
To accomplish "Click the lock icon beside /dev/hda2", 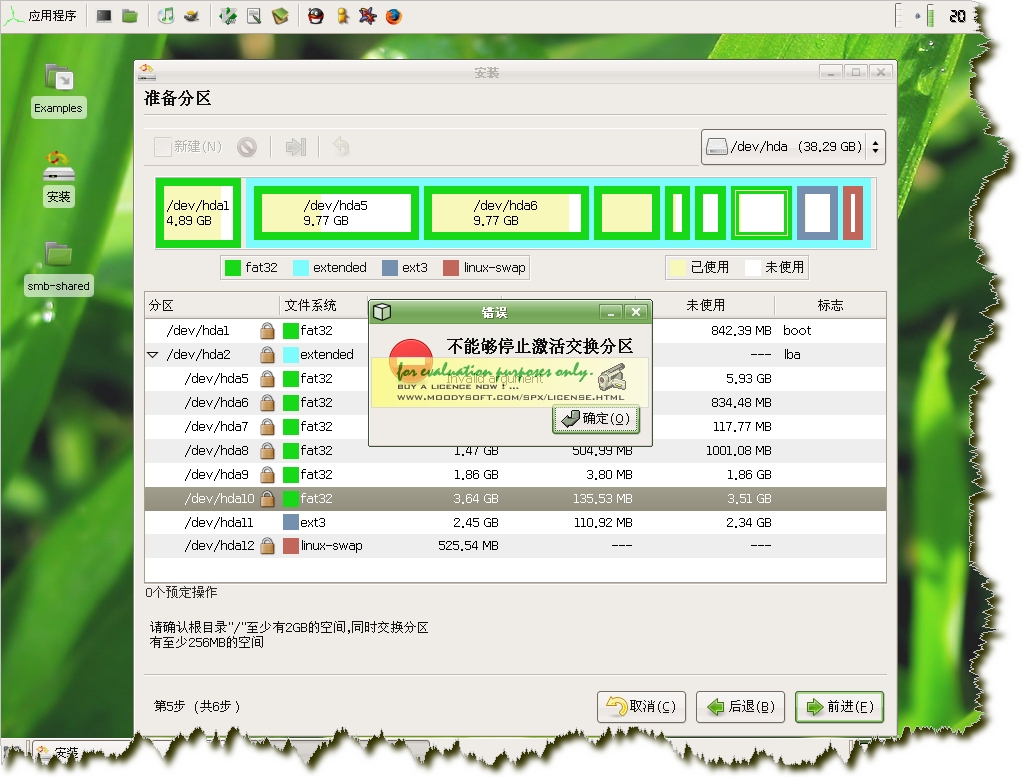I will [x=267, y=355].
